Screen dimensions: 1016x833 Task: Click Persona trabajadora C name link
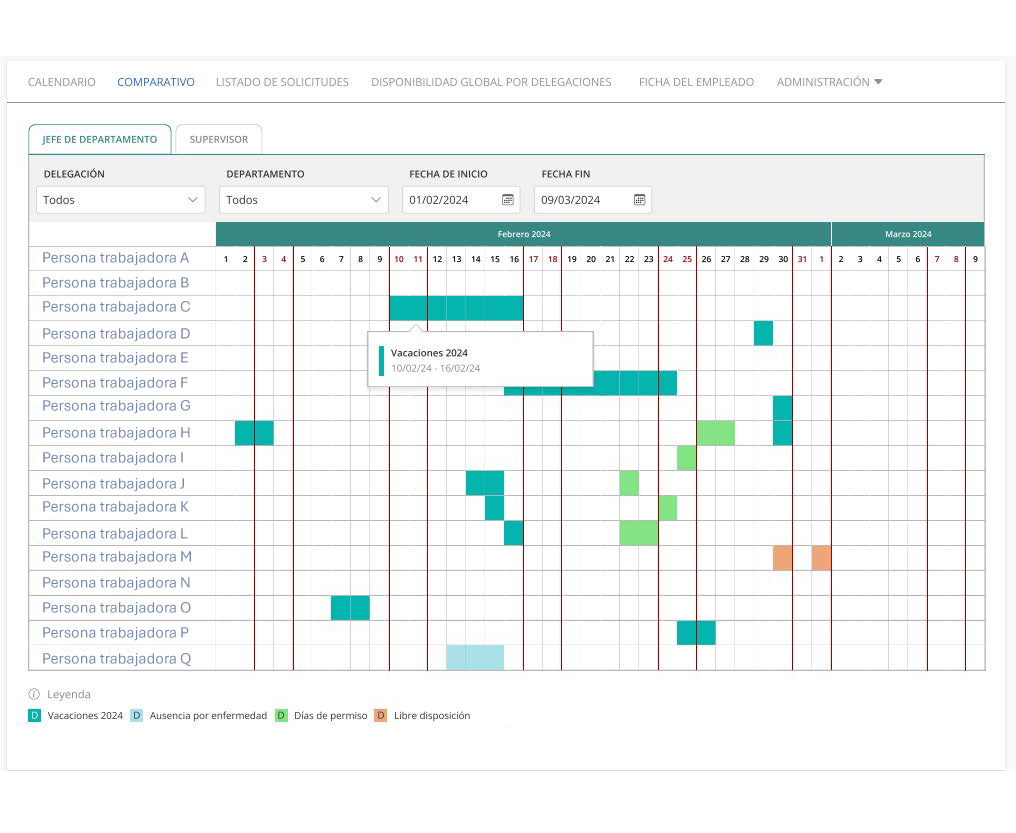(x=116, y=307)
